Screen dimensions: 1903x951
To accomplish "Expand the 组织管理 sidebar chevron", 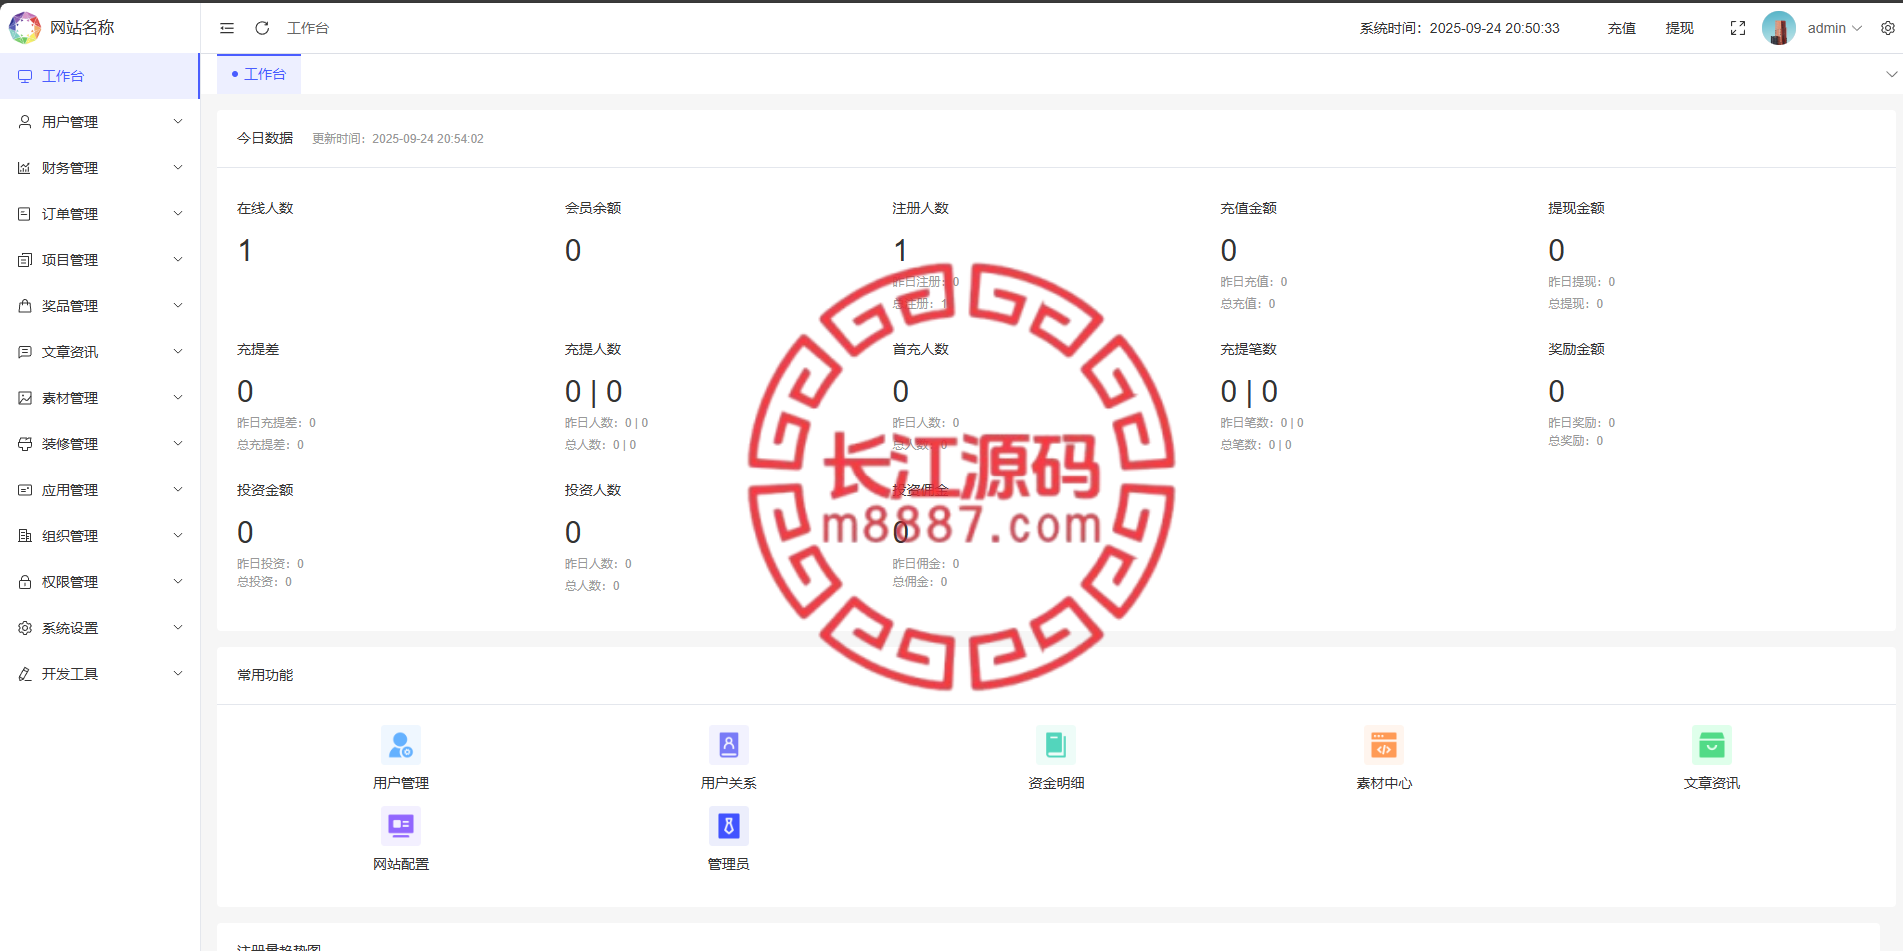I will pyautogui.click(x=178, y=536).
